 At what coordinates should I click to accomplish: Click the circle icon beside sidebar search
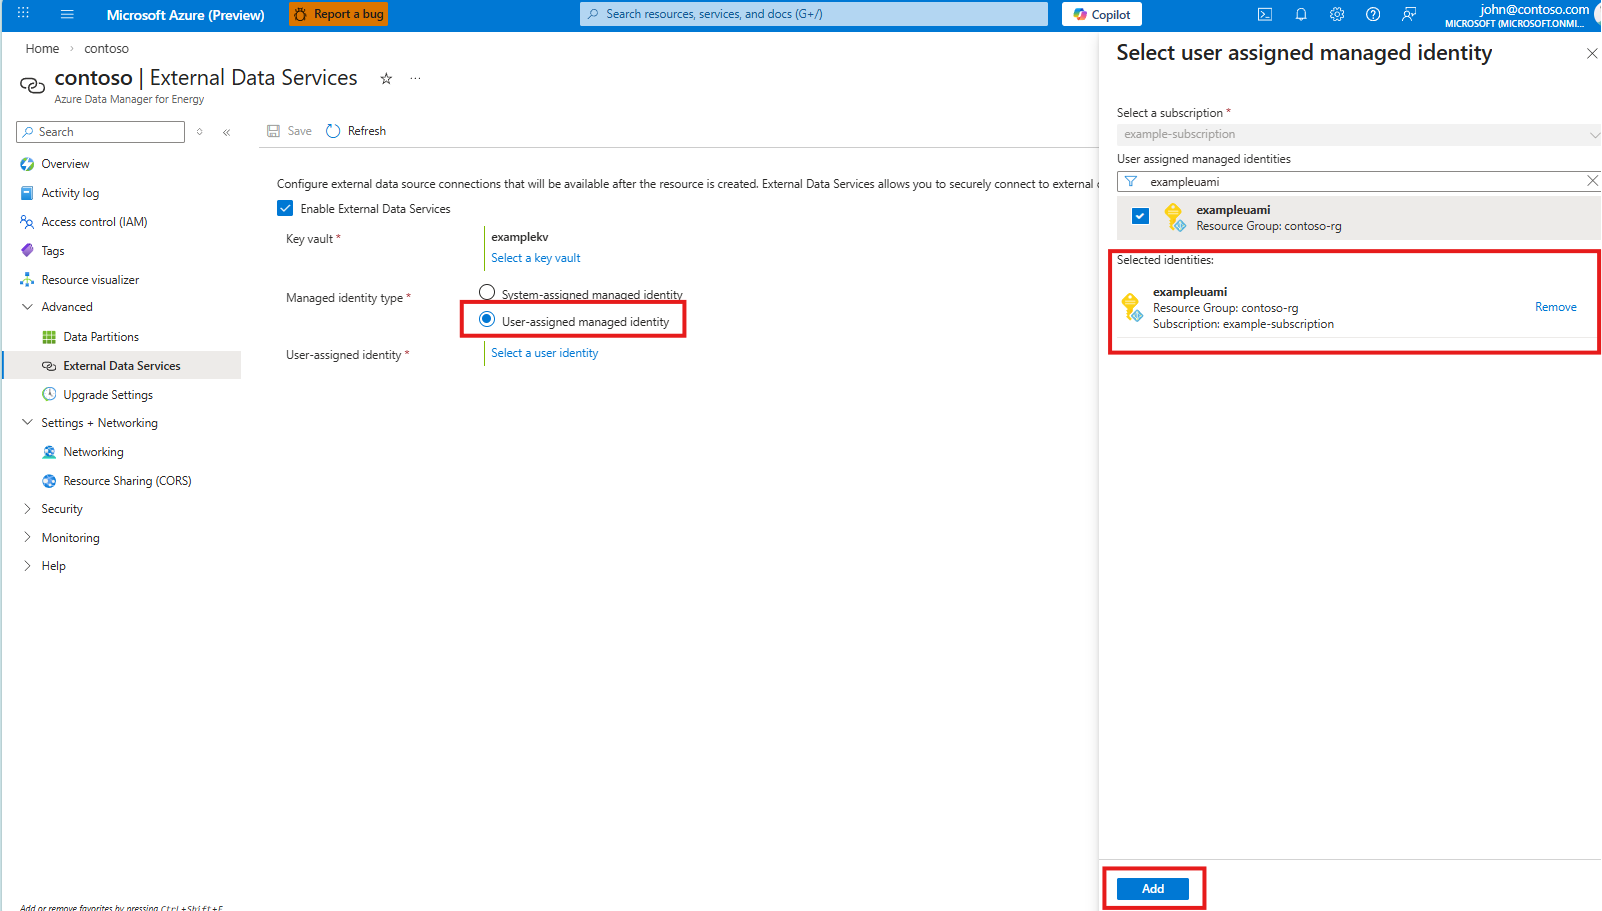click(x=200, y=132)
